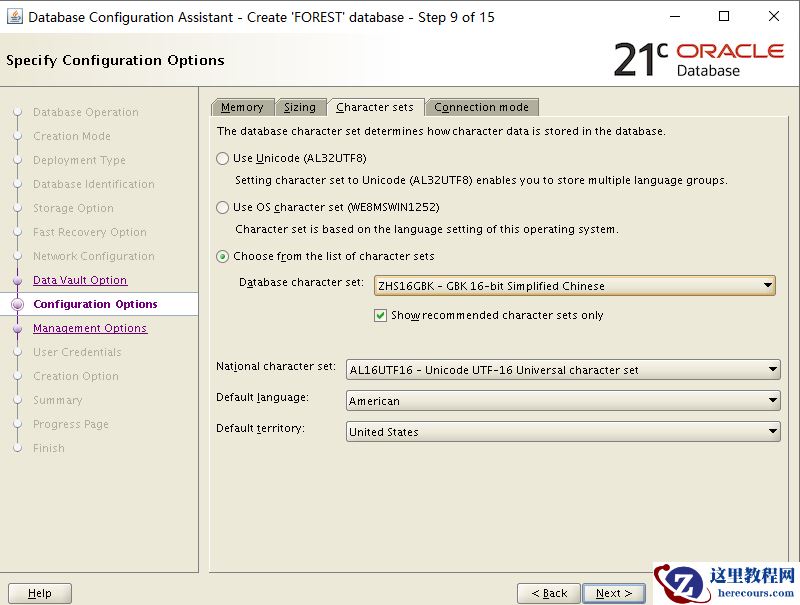Click the OS language setting description text
Image resolution: width=800 pixels, height=605 pixels.
click(427, 229)
